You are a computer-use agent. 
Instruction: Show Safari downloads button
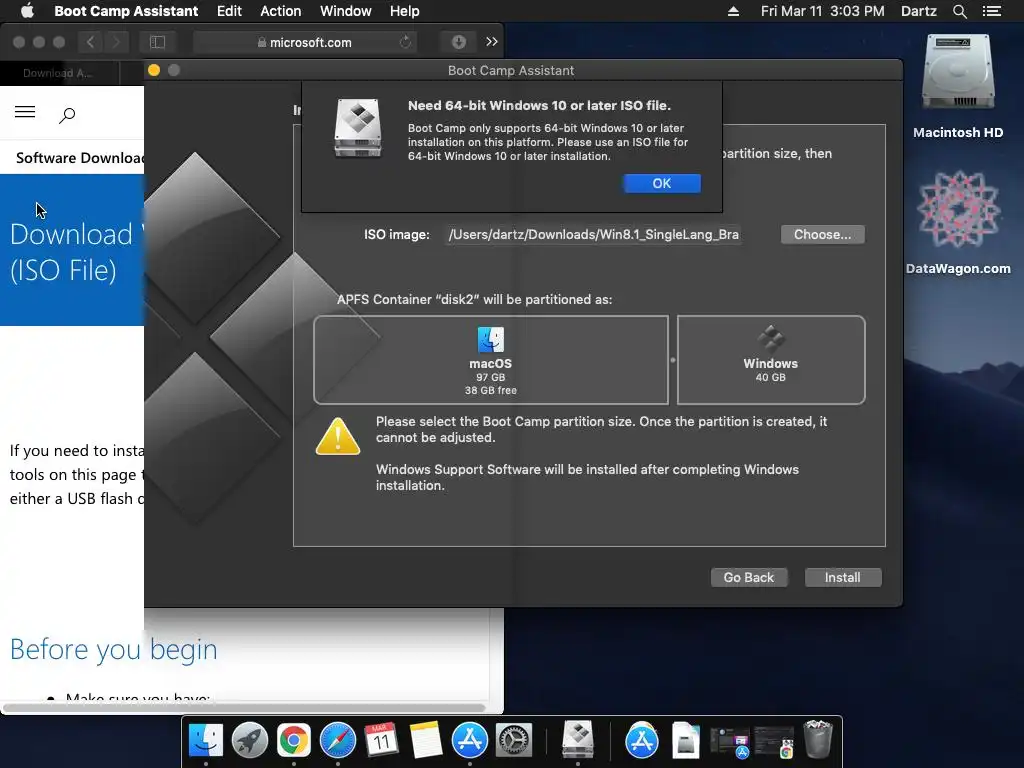458,42
